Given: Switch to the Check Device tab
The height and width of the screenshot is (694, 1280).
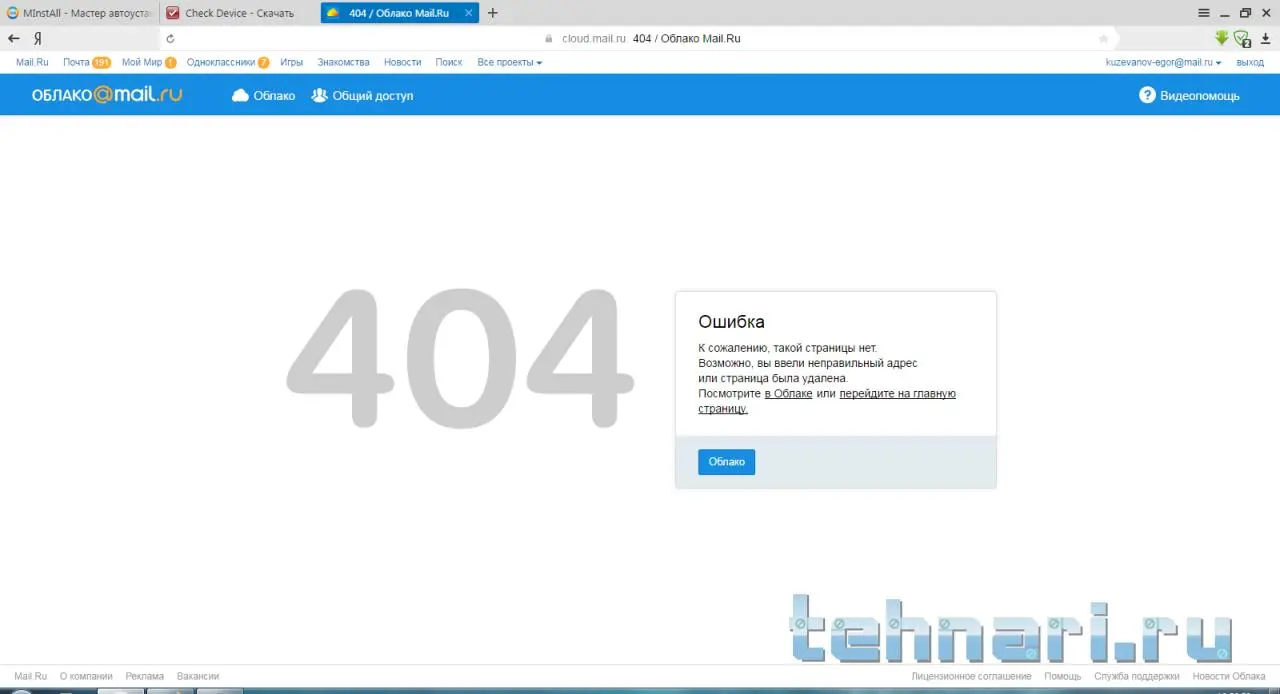Looking at the screenshot, I should (x=239, y=13).
